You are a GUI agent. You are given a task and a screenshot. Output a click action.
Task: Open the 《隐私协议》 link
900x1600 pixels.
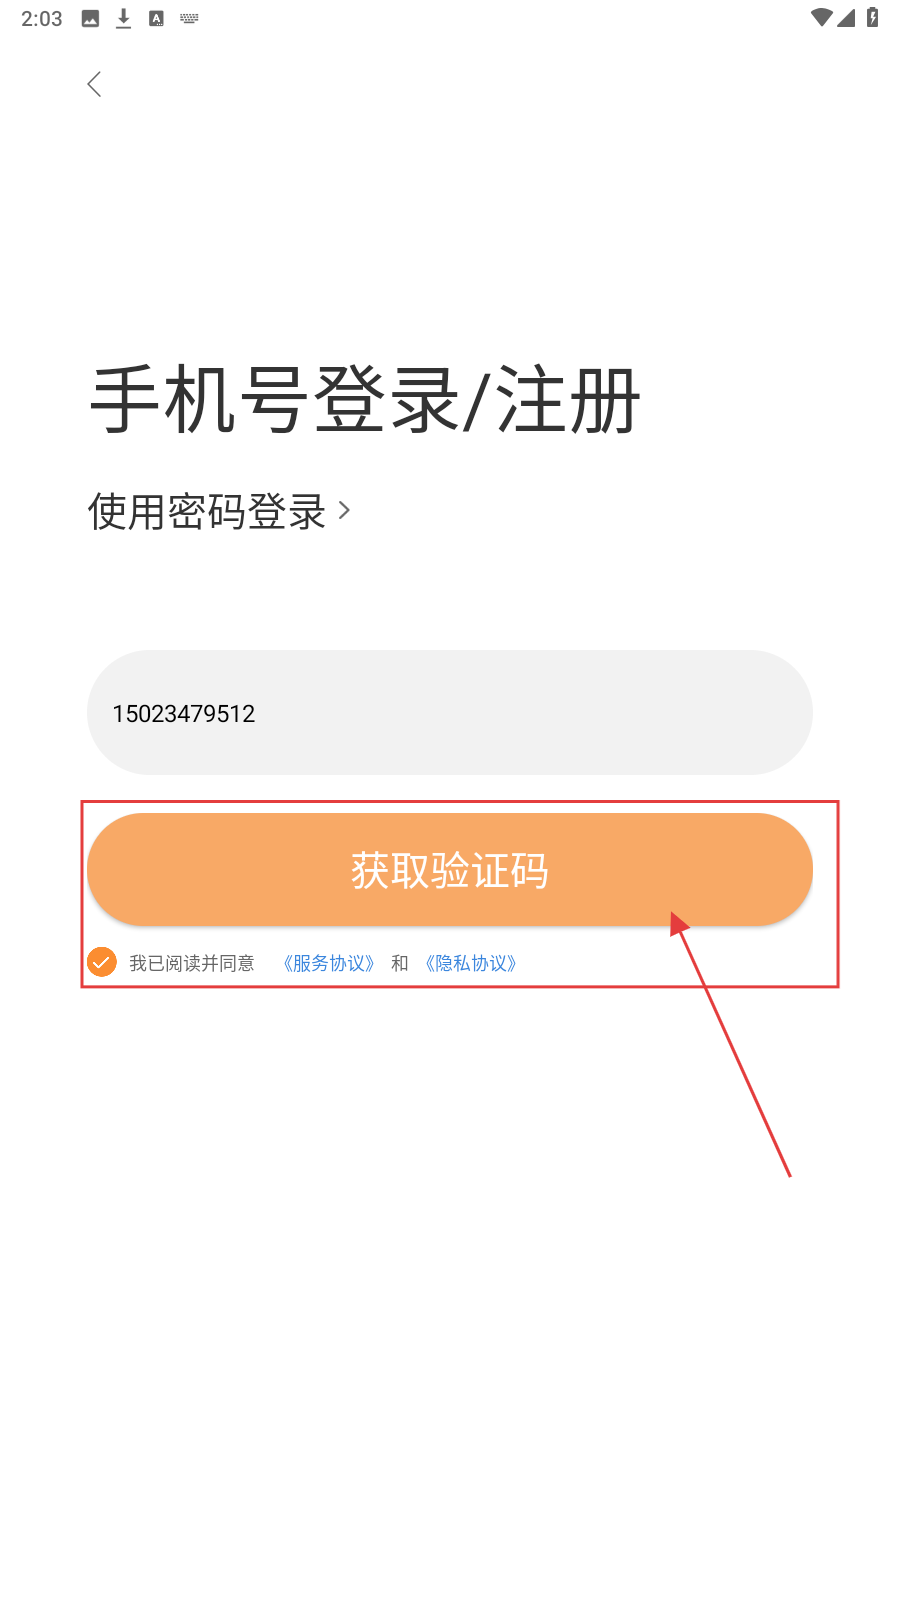pos(471,963)
